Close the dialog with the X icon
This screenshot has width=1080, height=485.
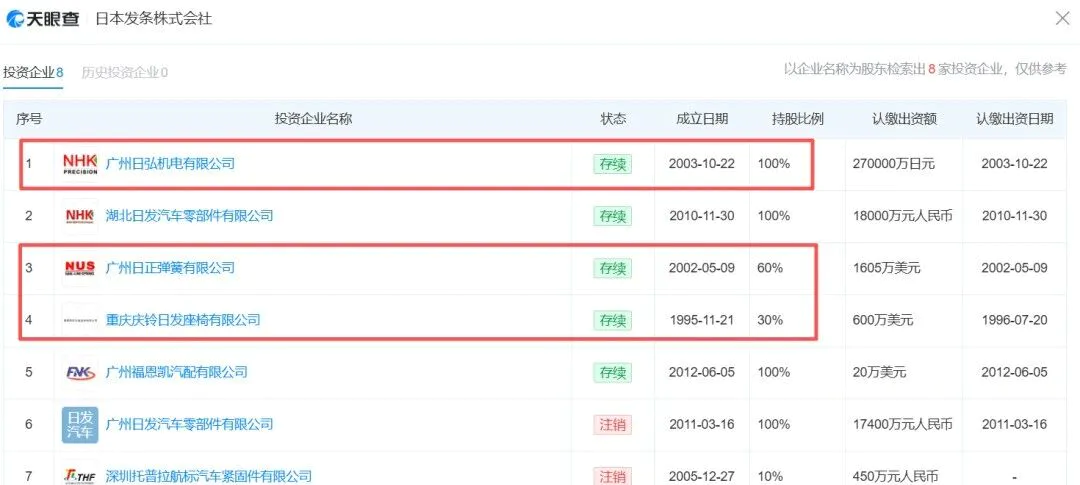coord(1062,19)
